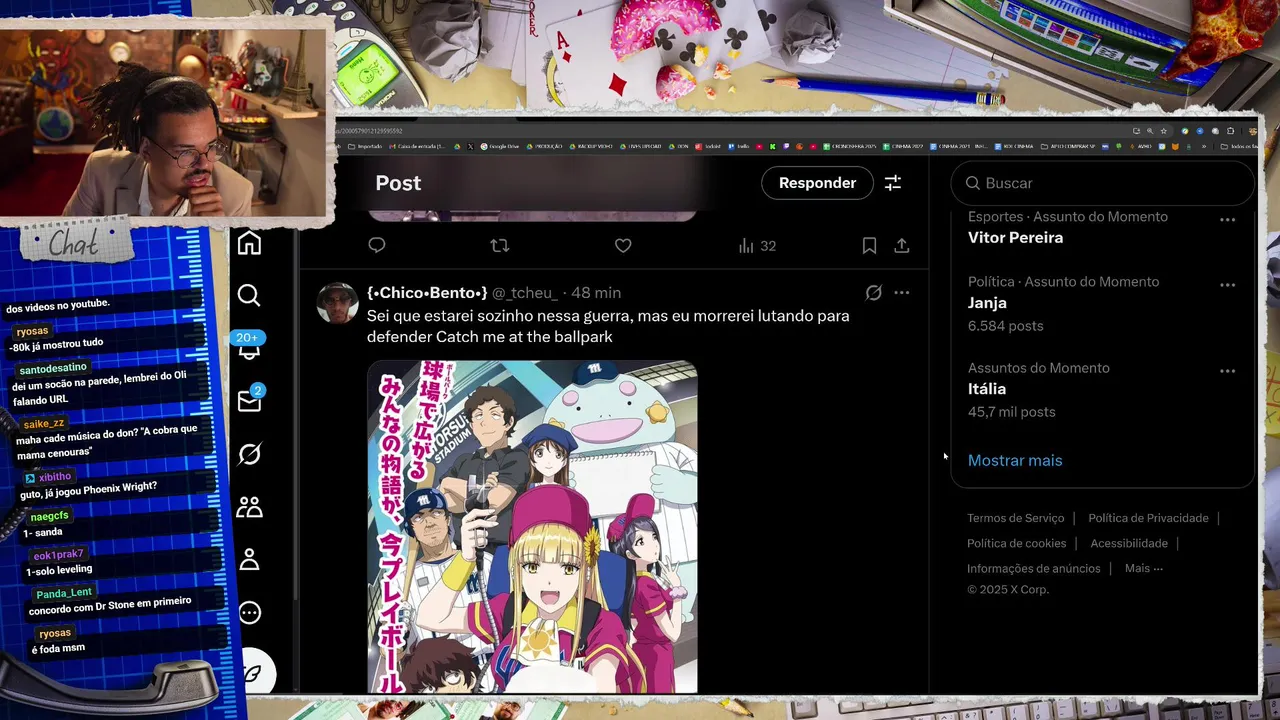The image size is (1280, 720).
Task: Open the Google Drive bookmark
Action: point(499,146)
